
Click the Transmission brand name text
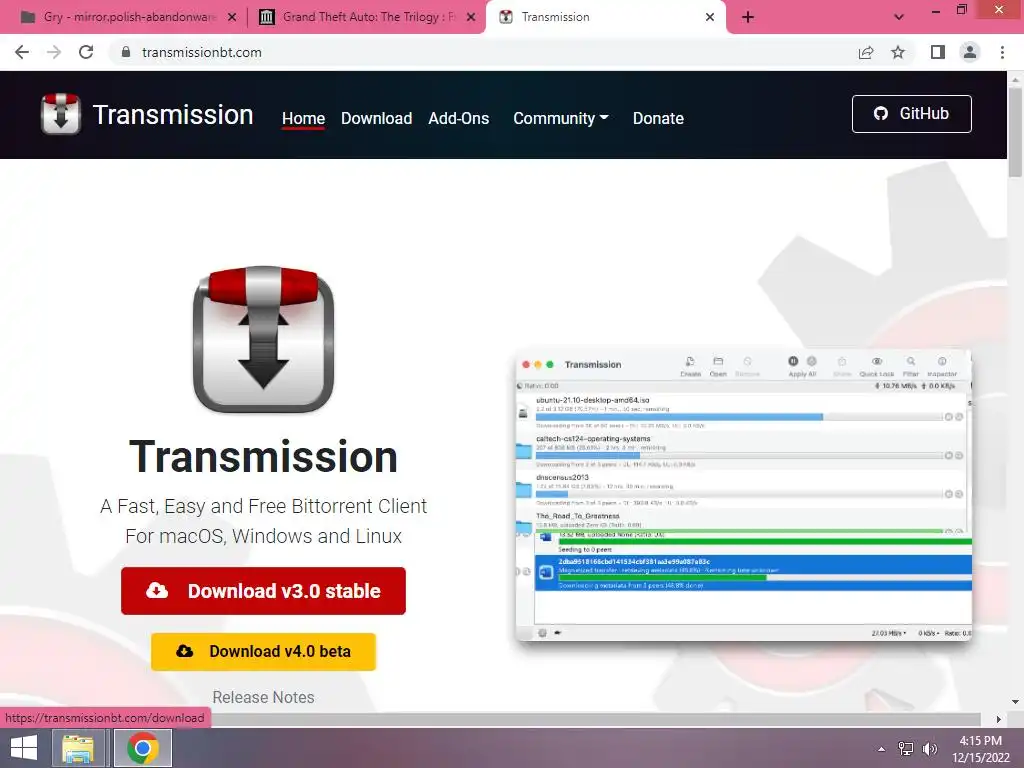[173, 115]
